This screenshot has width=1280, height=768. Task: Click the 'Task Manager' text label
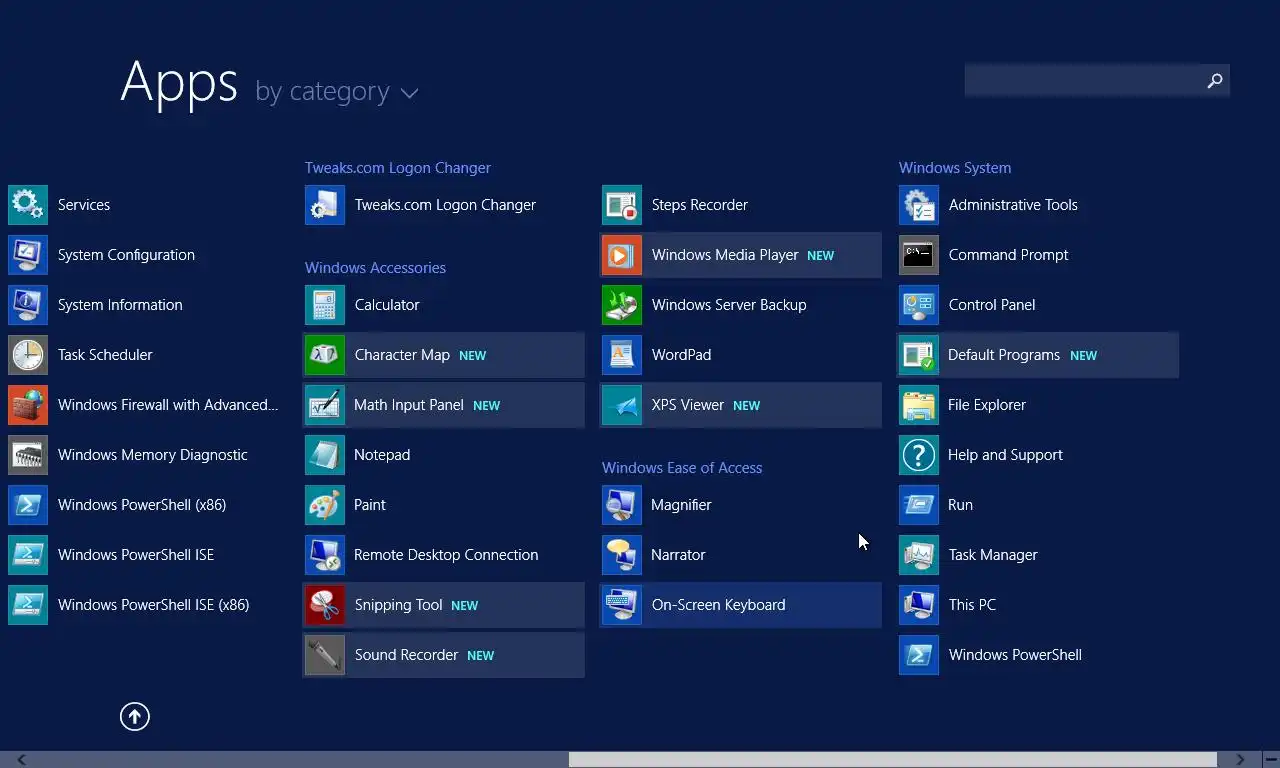point(993,555)
